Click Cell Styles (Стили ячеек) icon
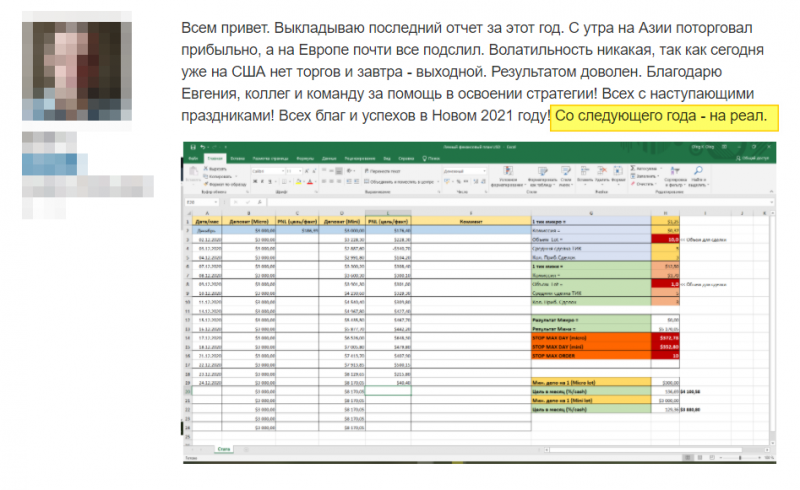The width and height of the screenshot is (800, 490). coord(565,177)
